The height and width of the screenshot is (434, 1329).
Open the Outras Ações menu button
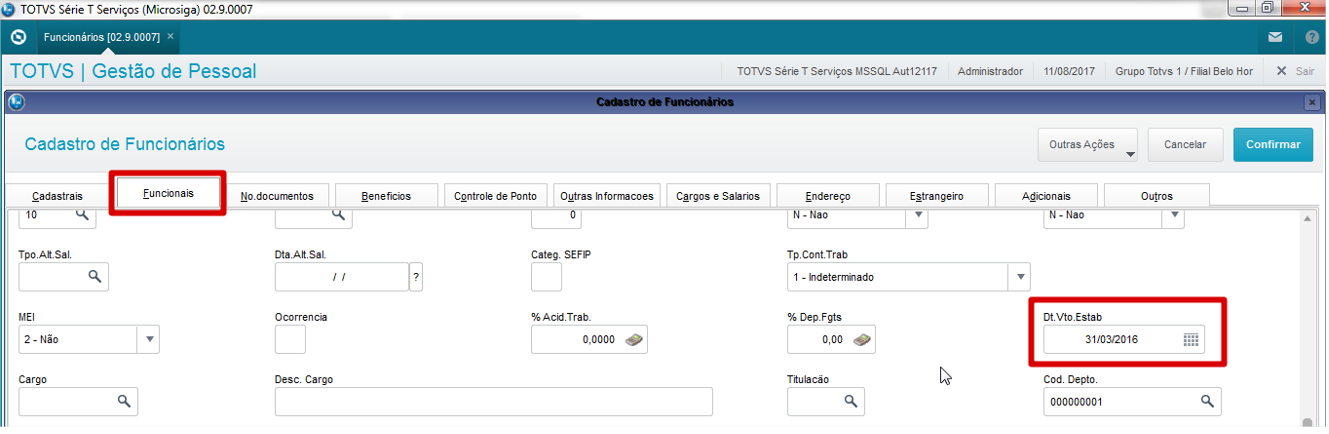tap(1089, 144)
